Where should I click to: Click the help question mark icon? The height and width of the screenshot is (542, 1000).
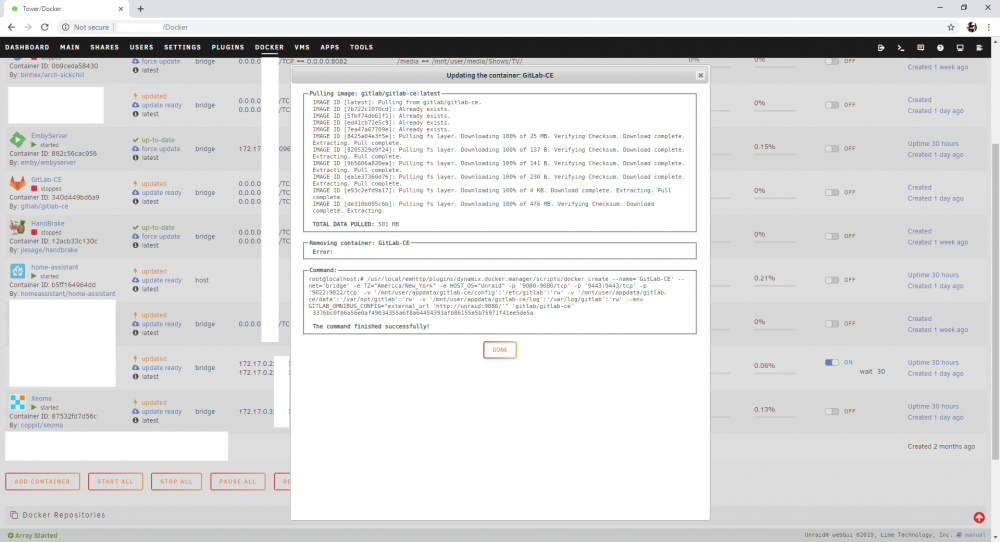point(940,48)
